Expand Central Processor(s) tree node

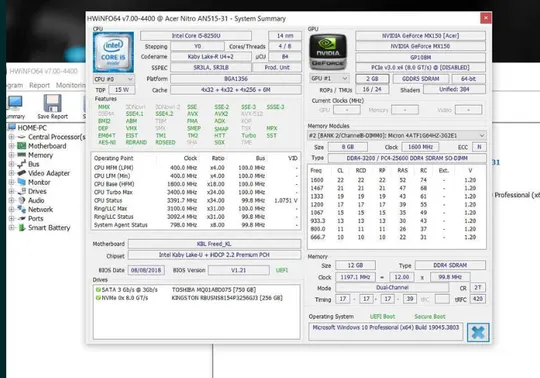tap(11, 137)
